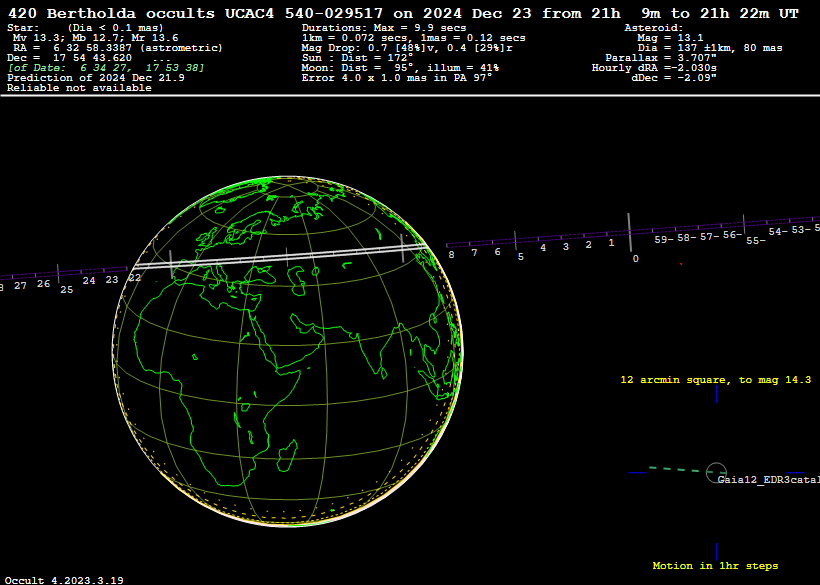The width and height of the screenshot is (820, 585).
Task: Select 'Error 4.0 x 1.0 mas in PA 97°'
Action: pos(397,78)
